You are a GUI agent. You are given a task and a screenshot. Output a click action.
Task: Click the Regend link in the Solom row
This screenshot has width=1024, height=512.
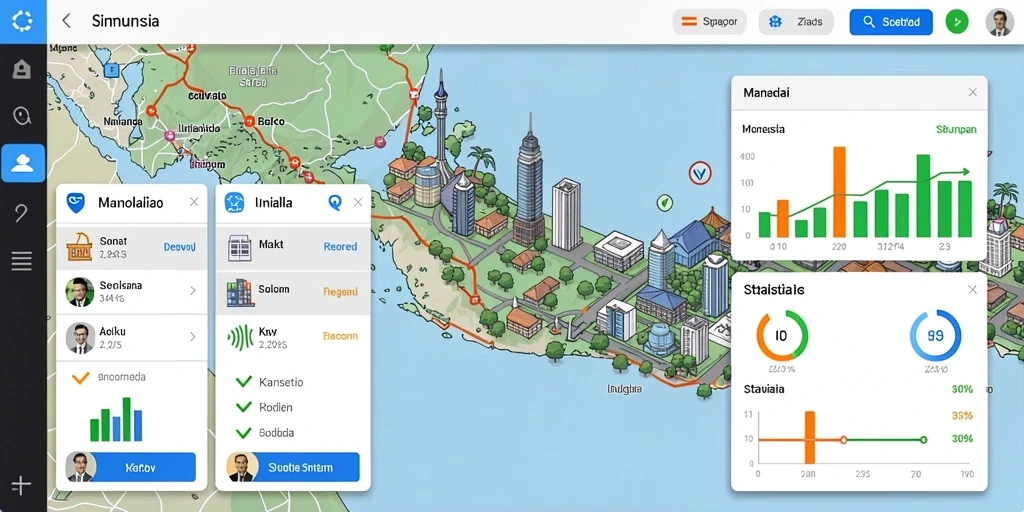click(341, 292)
